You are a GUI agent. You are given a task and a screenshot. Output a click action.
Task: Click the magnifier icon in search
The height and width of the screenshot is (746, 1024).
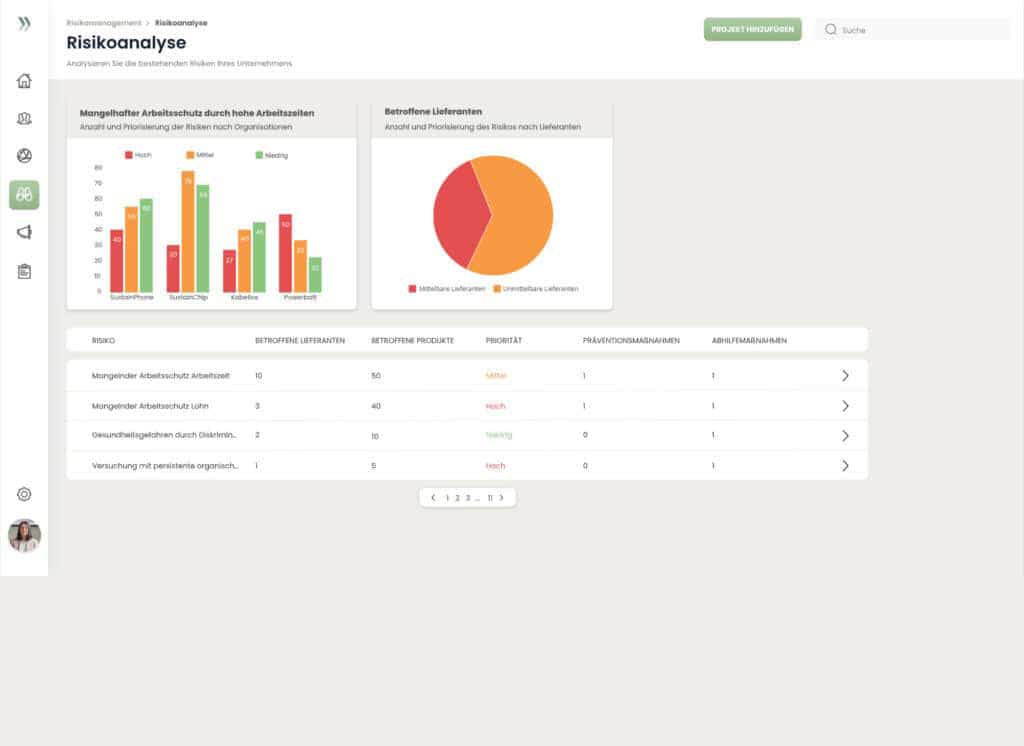(x=831, y=29)
